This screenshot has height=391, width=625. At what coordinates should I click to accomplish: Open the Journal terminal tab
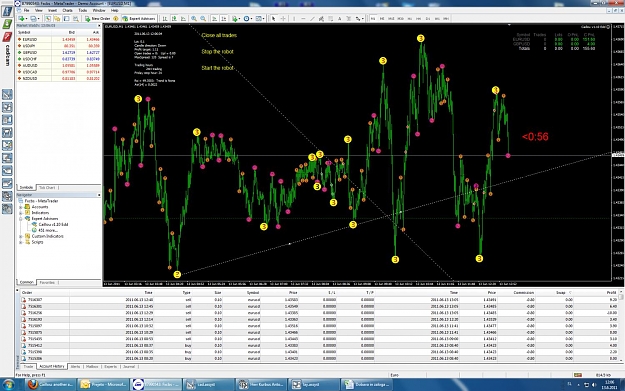point(129,366)
